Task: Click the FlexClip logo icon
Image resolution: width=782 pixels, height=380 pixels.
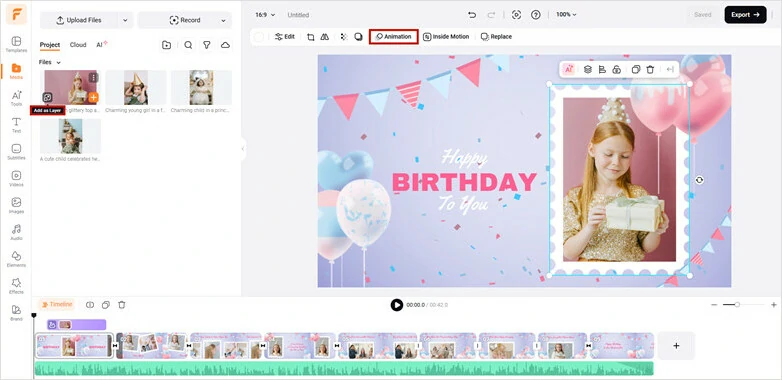Action: [x=16, y=14]
